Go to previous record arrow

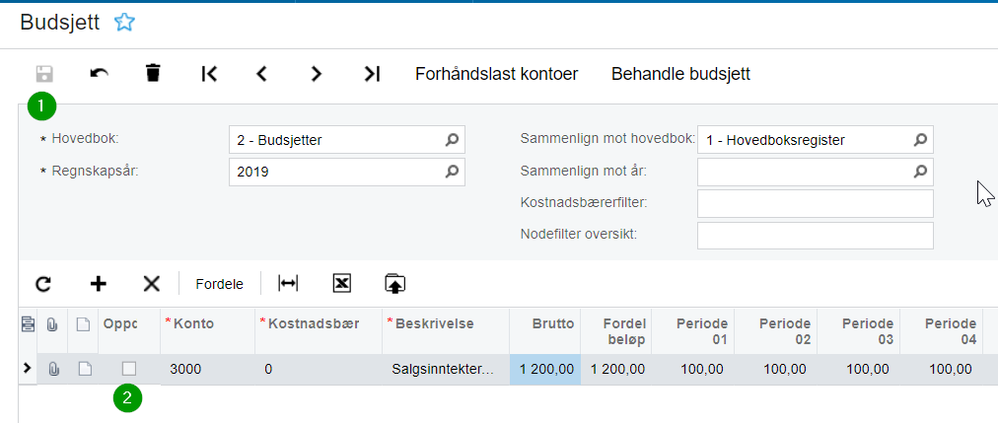pos(262,73)
